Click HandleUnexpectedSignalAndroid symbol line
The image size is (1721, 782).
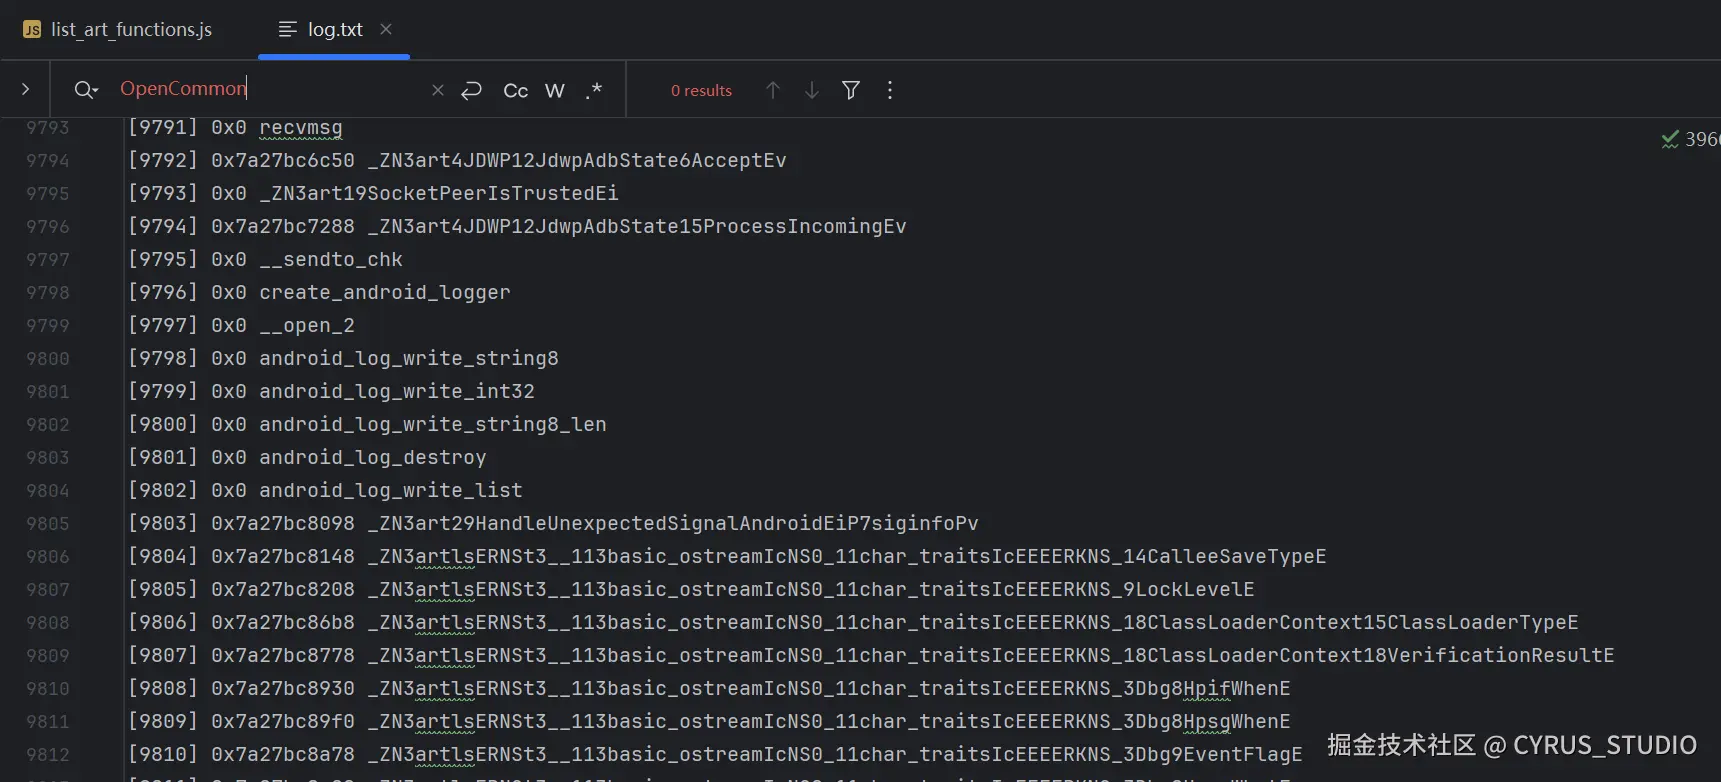(x=553, y=523)
